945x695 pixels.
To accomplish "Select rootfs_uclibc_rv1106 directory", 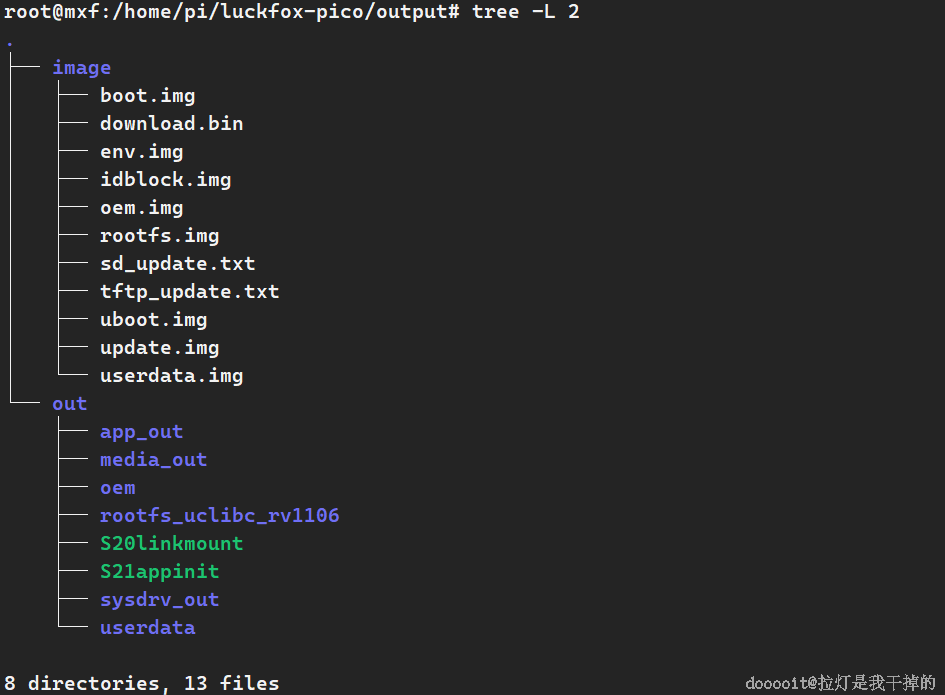I will click(x=219, y=516).
